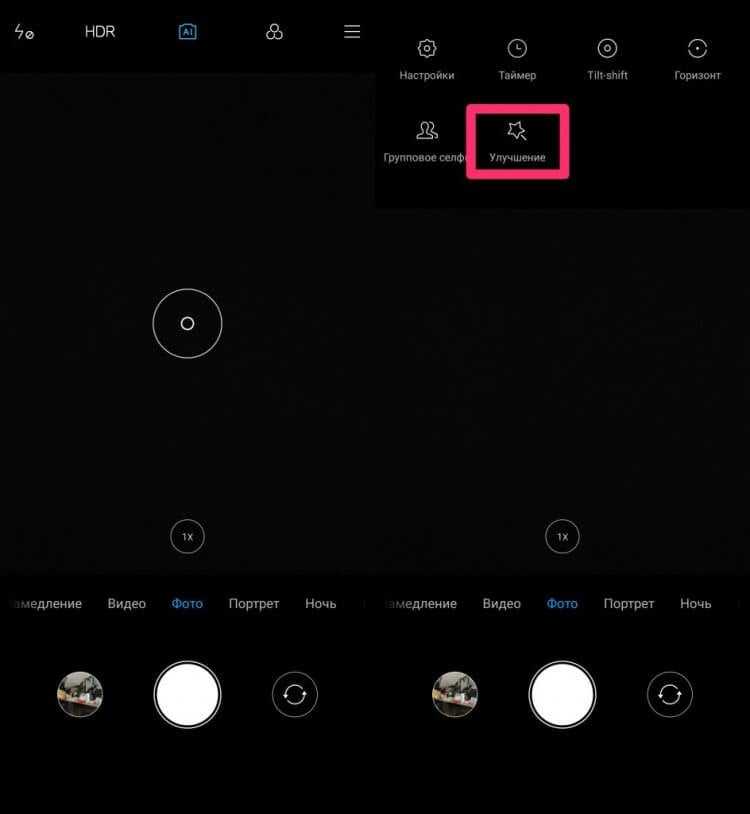This screenshot has width=750, height=814.
Task: Open Настройки gear icon
Action: [x=427, y=49]
